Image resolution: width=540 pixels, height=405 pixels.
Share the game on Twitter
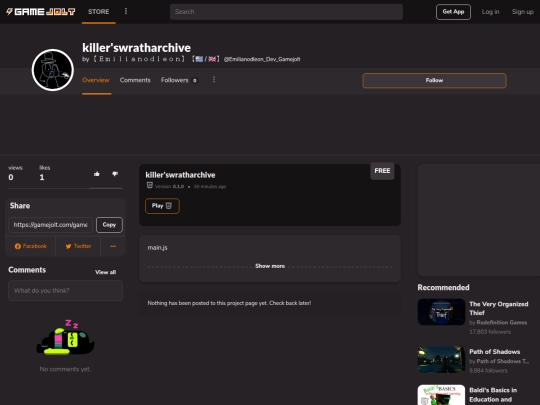click(78, 246)
